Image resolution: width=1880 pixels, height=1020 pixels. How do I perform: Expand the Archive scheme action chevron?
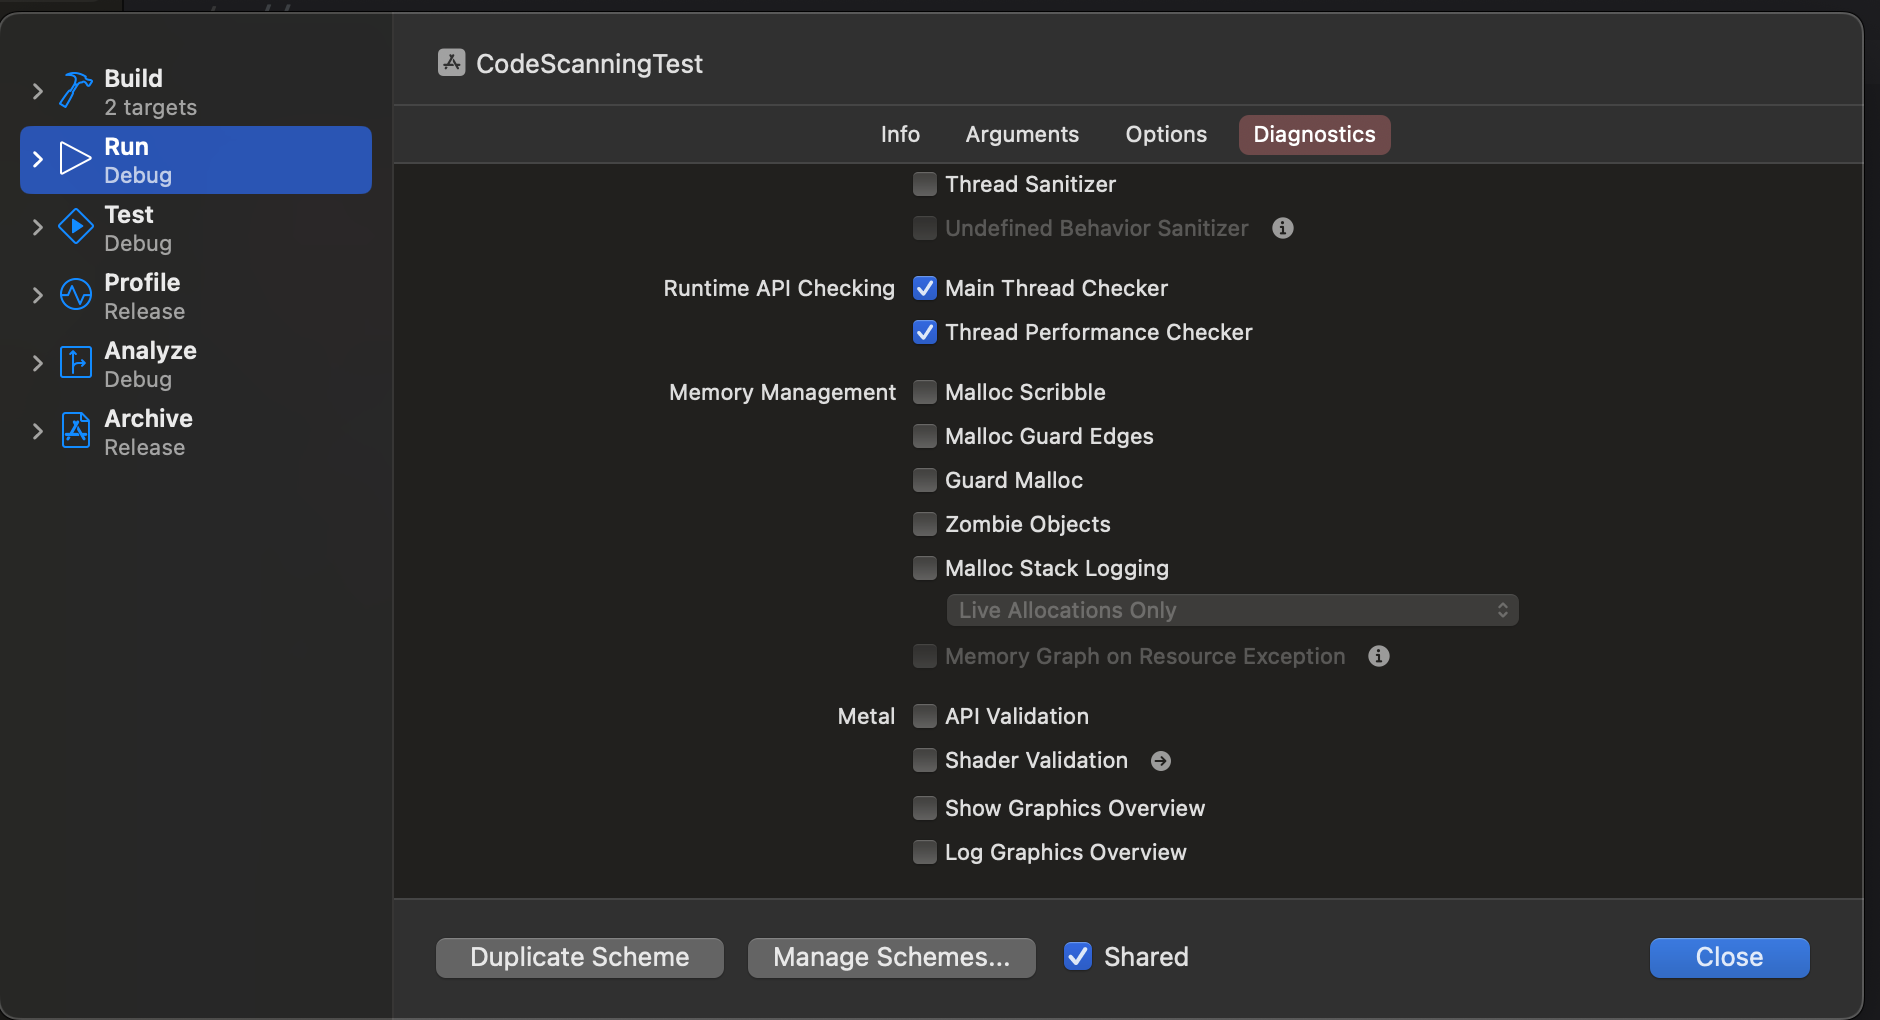pyautogui.click(x=38, y=431)
